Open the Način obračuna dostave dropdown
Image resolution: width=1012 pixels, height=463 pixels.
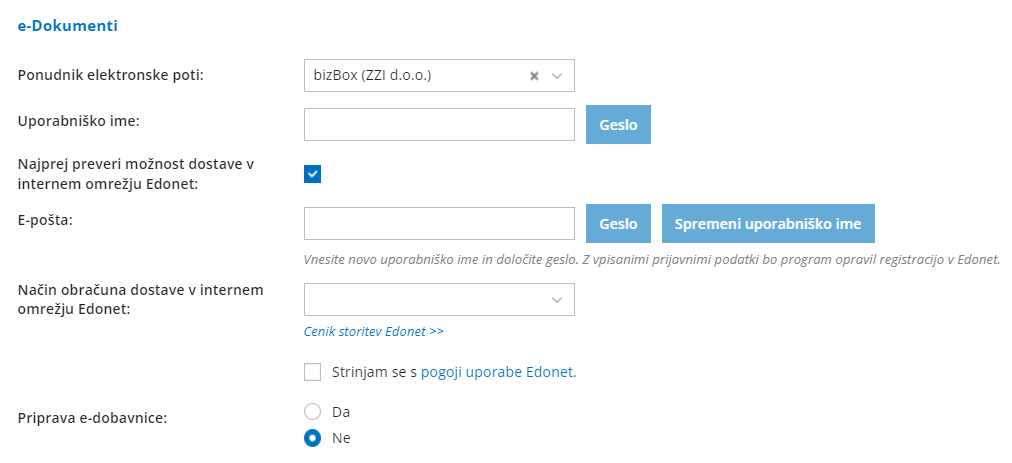tap(439, 299)
